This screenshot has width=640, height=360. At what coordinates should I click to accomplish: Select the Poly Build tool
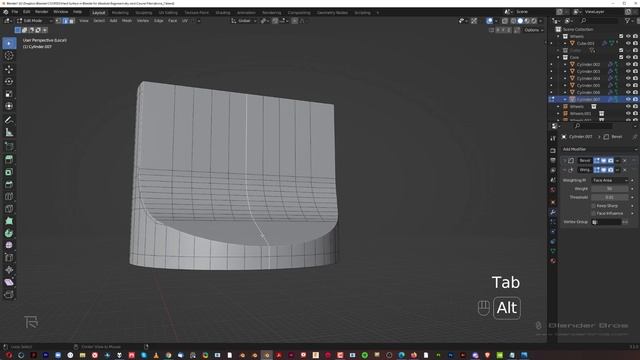pyautogui.click(x=9, y=221)
